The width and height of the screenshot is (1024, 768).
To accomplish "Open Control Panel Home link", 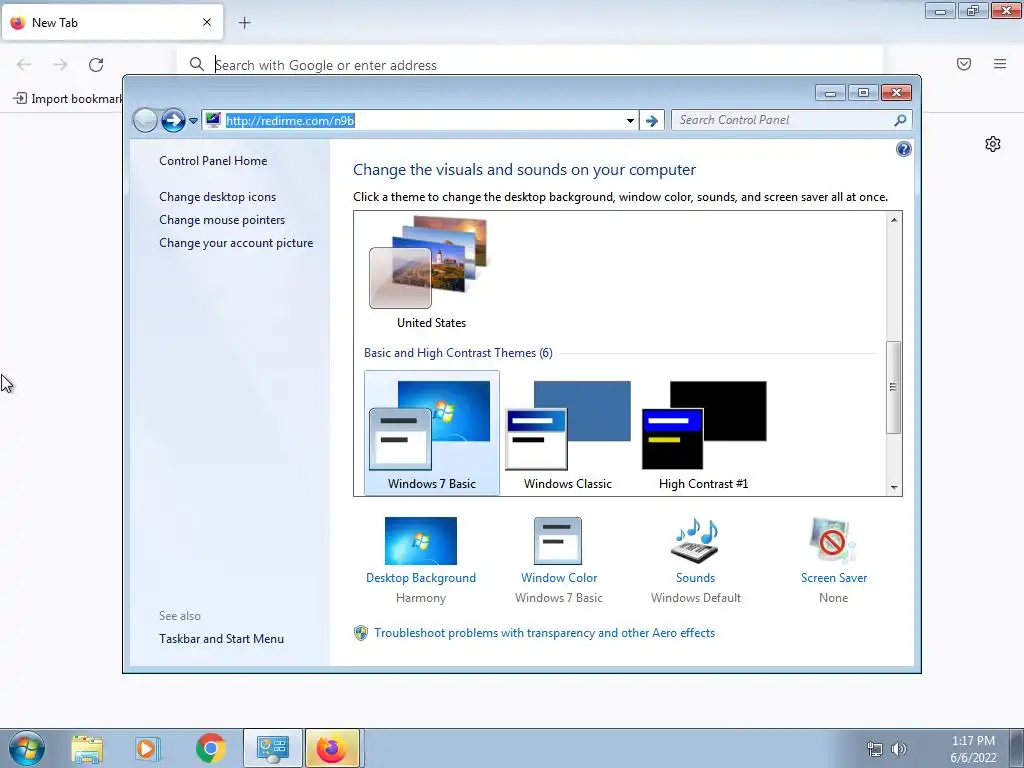I will (x=213, y=161).
